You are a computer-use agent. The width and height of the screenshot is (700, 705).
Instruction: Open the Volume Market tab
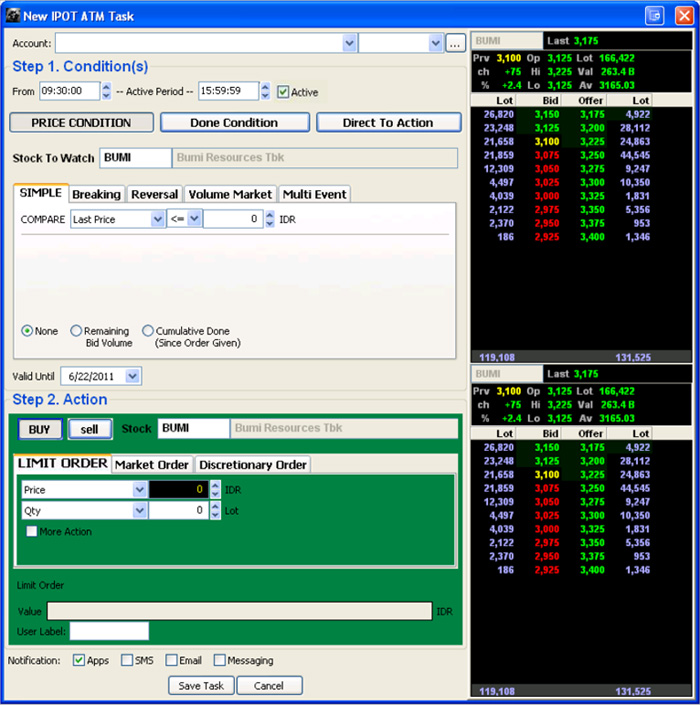(x=230, y=194)
